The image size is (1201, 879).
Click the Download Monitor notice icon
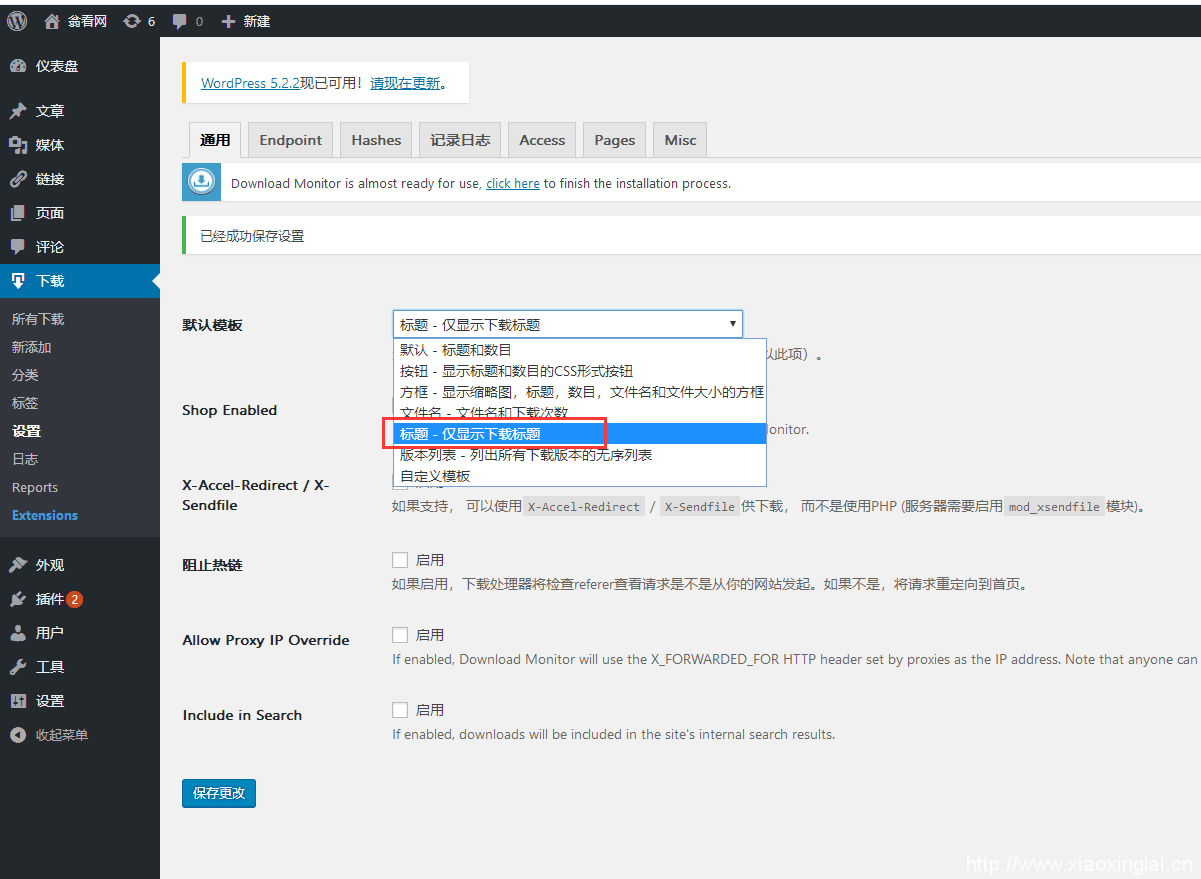[202, 183]
